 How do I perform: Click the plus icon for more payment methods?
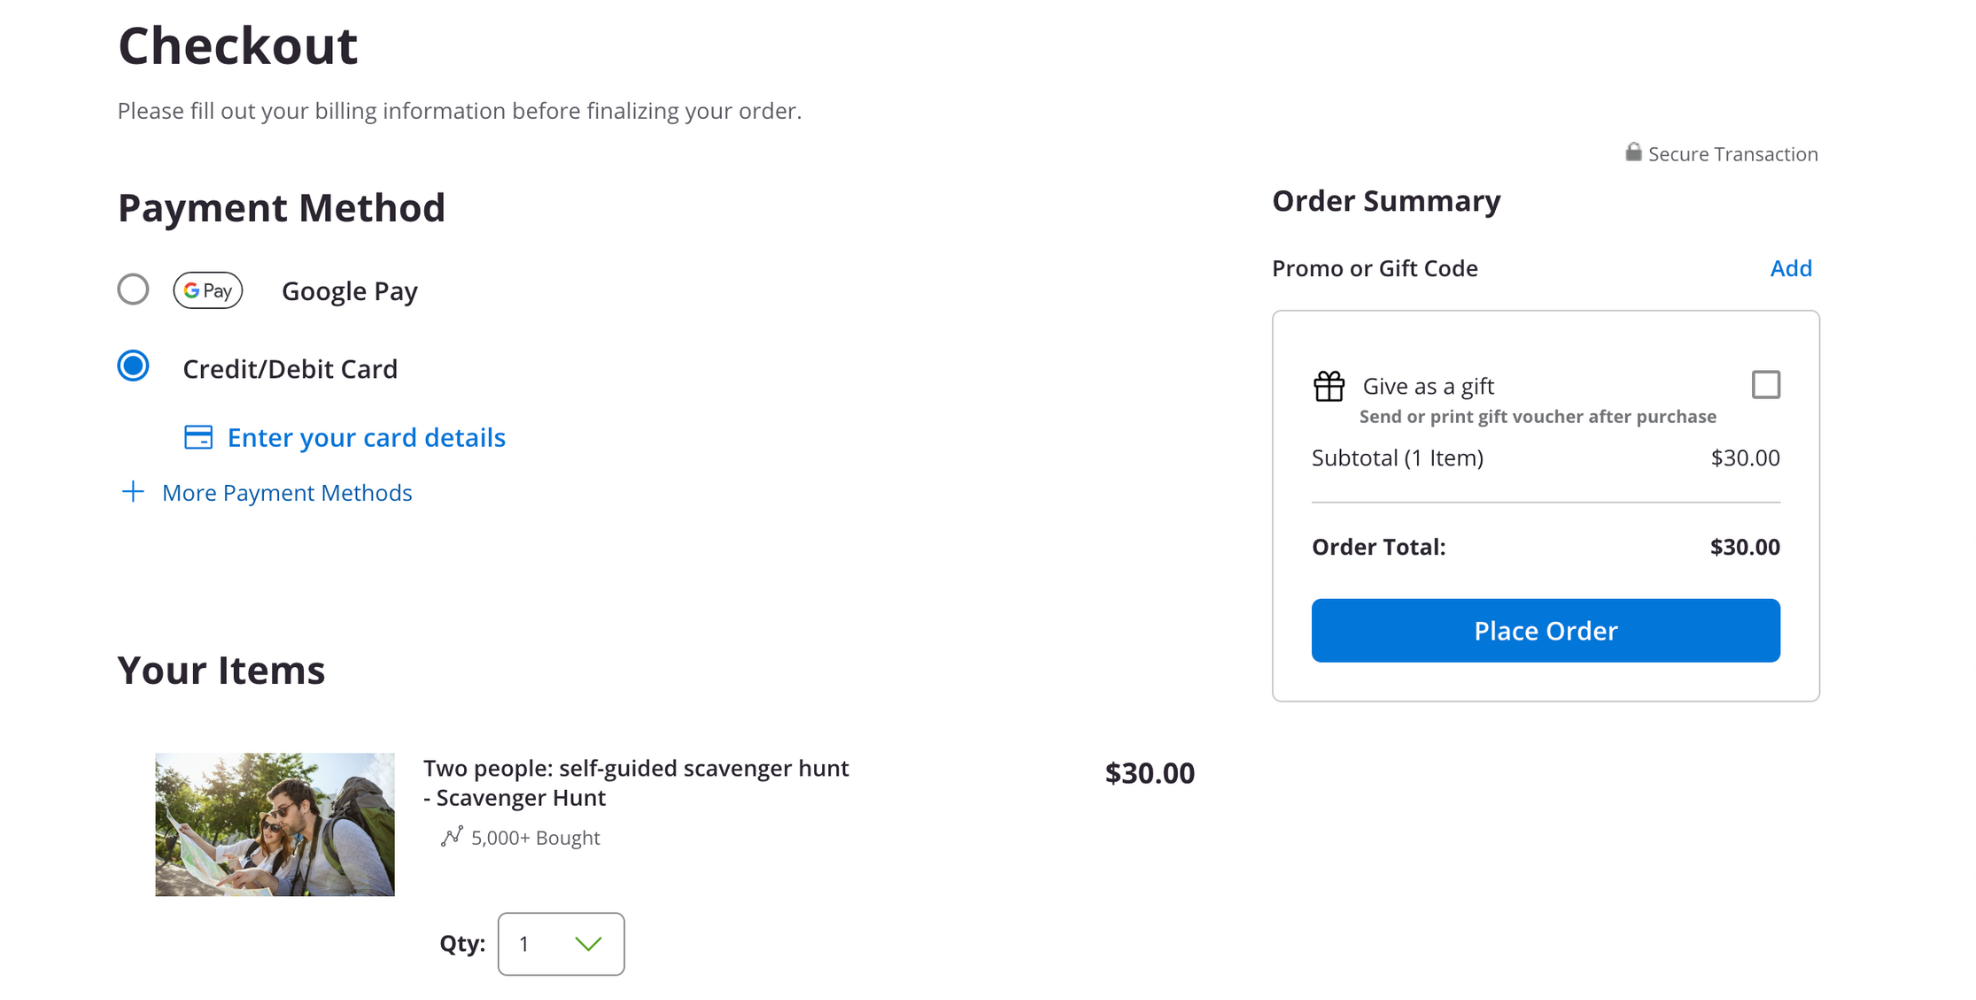[x=132, y=492]
